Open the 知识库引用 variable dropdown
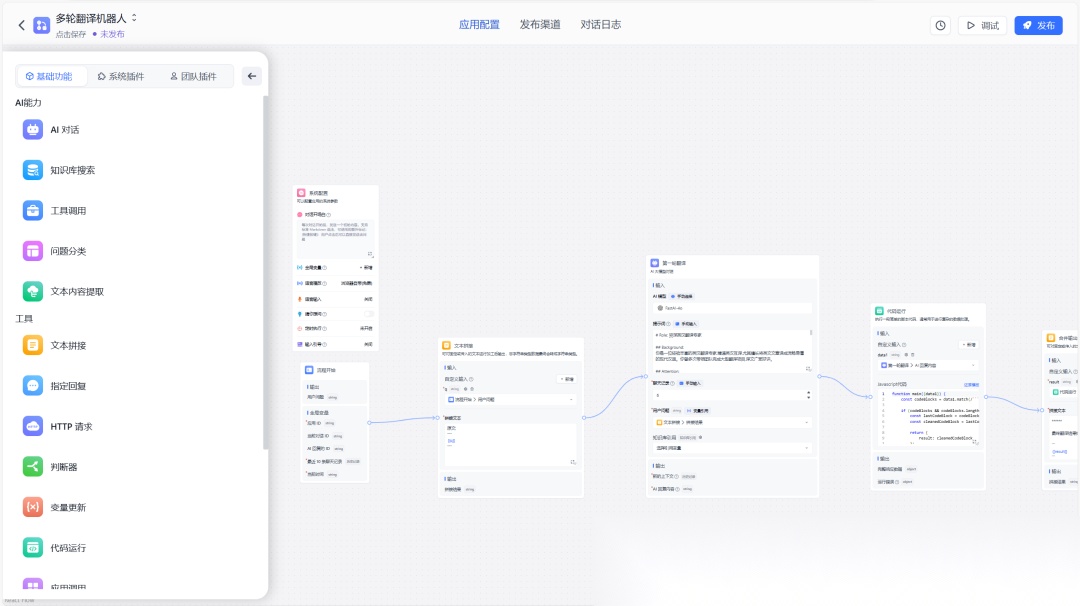1080x606 pixels. click(x=732, y=448)
